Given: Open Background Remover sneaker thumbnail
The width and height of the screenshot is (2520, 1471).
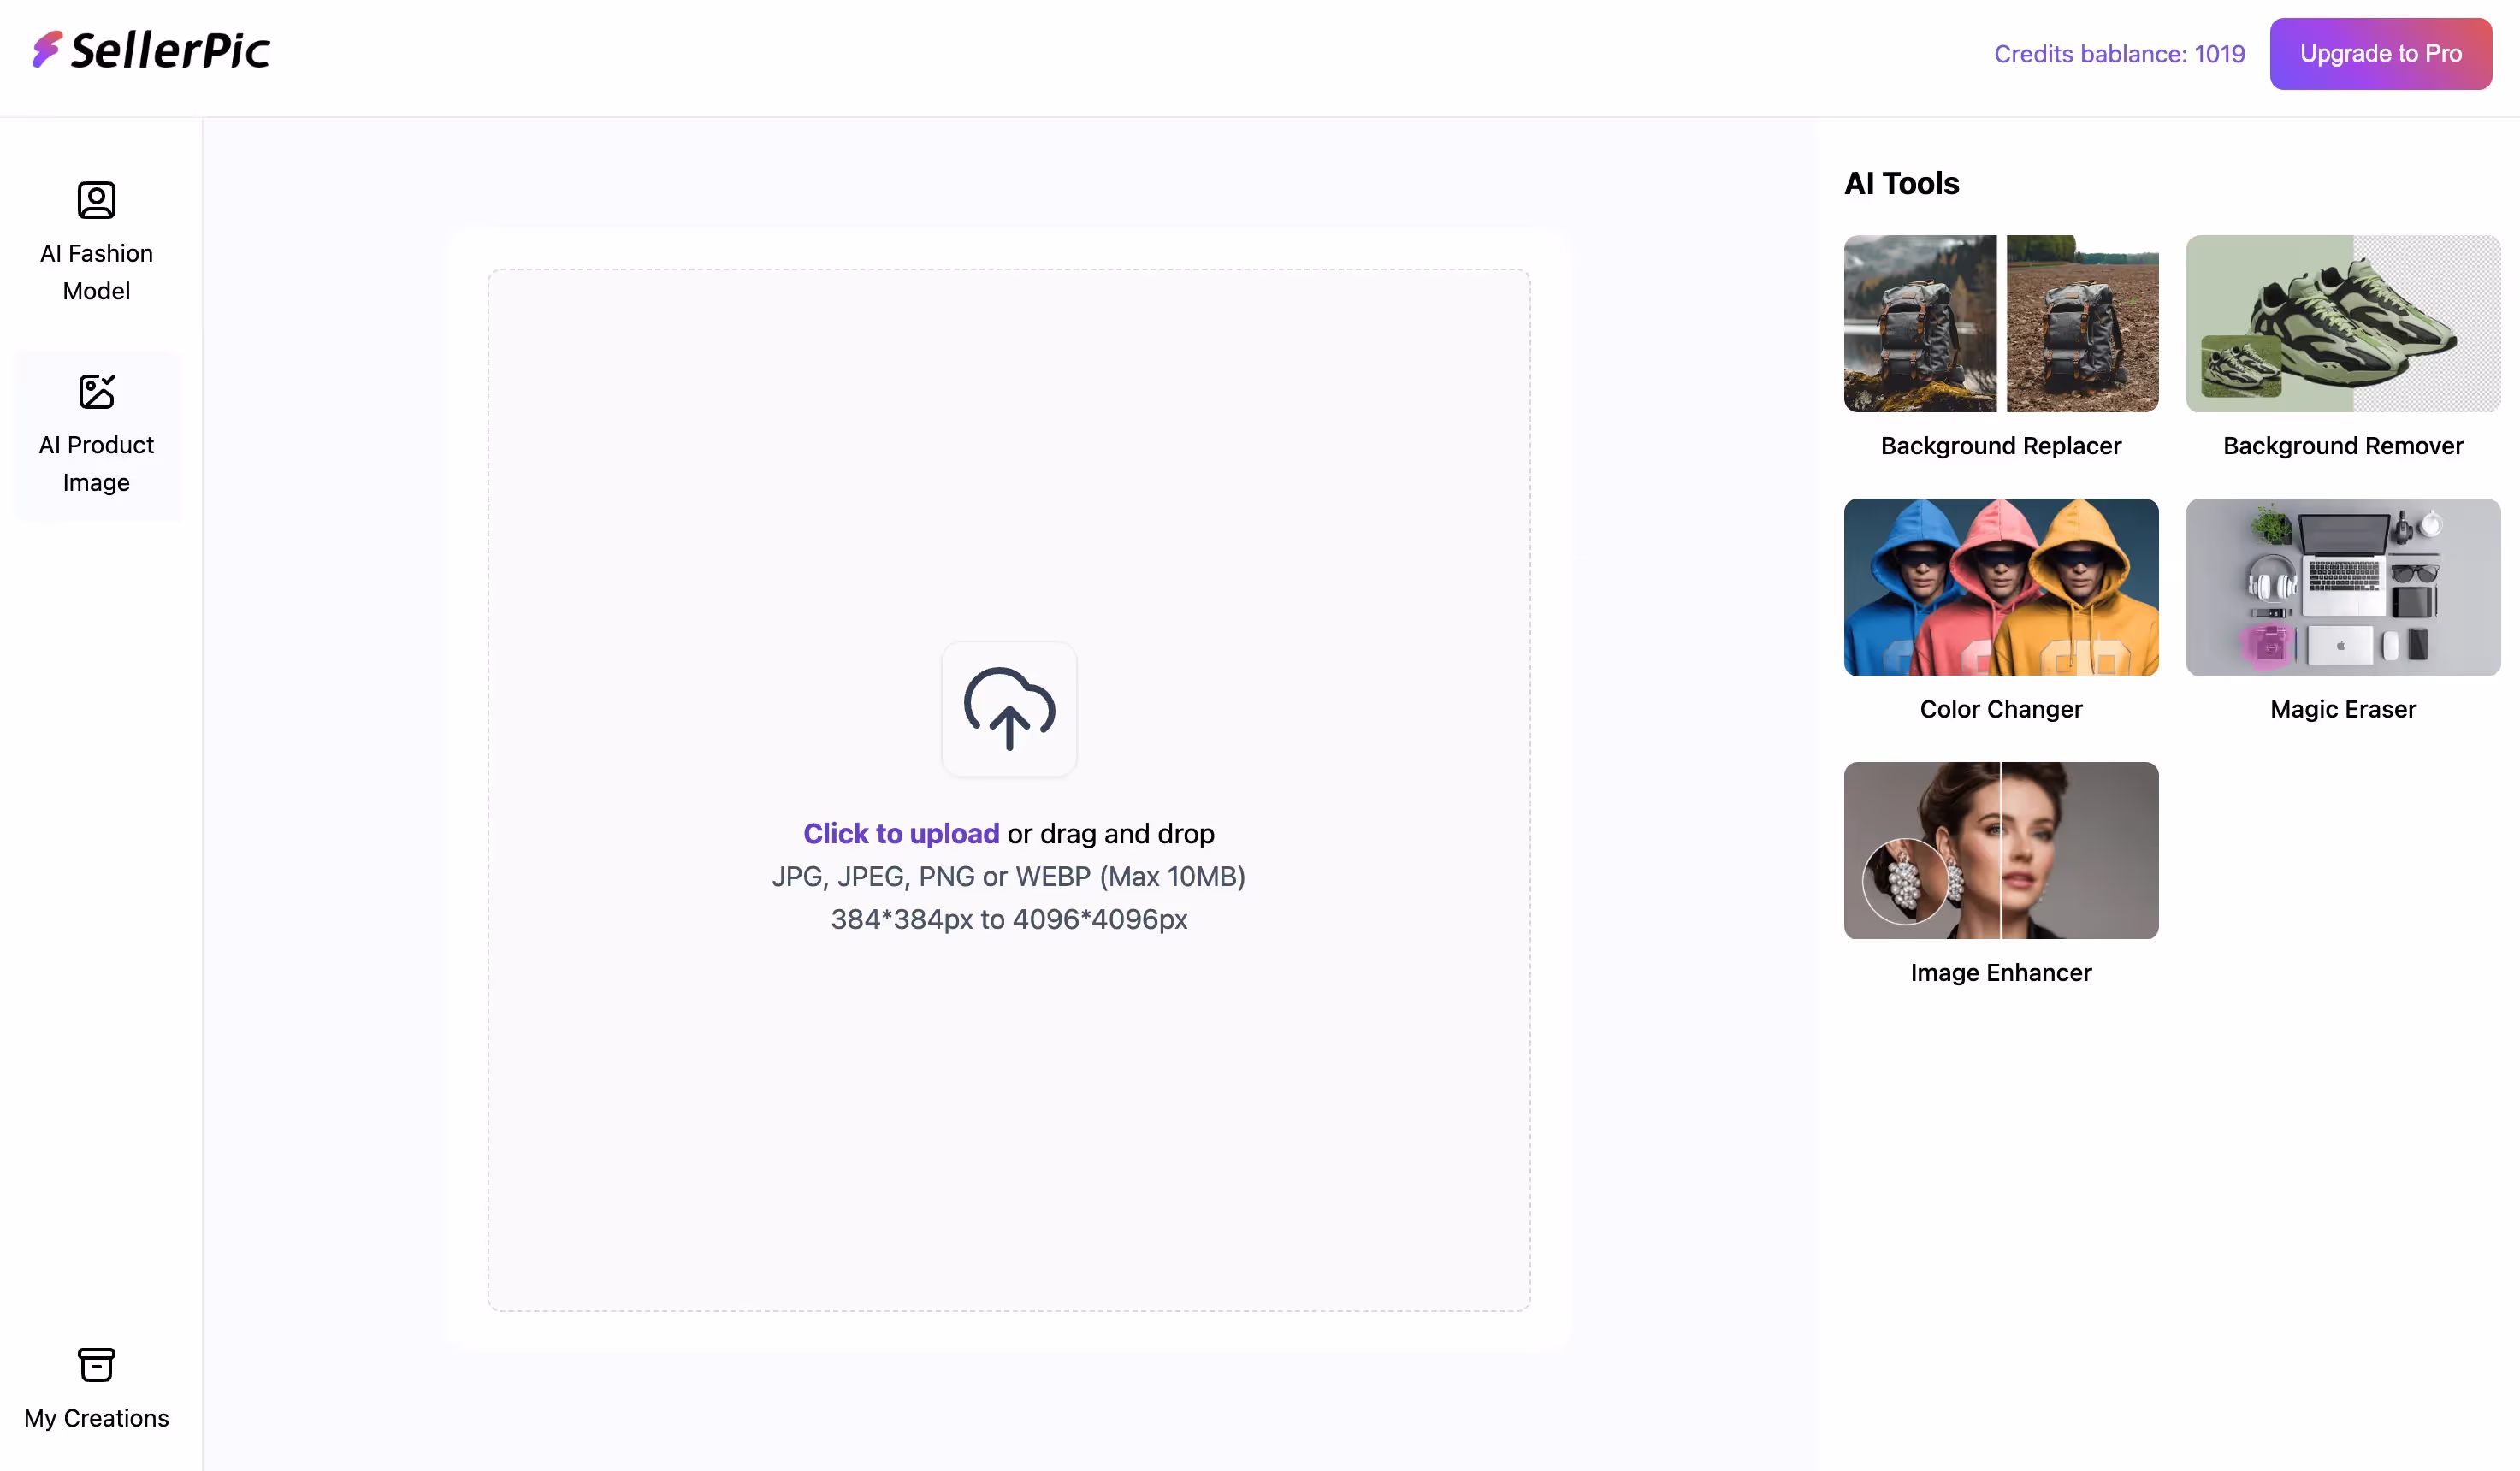Looking at the screenshot, I should coord(2342,323).
